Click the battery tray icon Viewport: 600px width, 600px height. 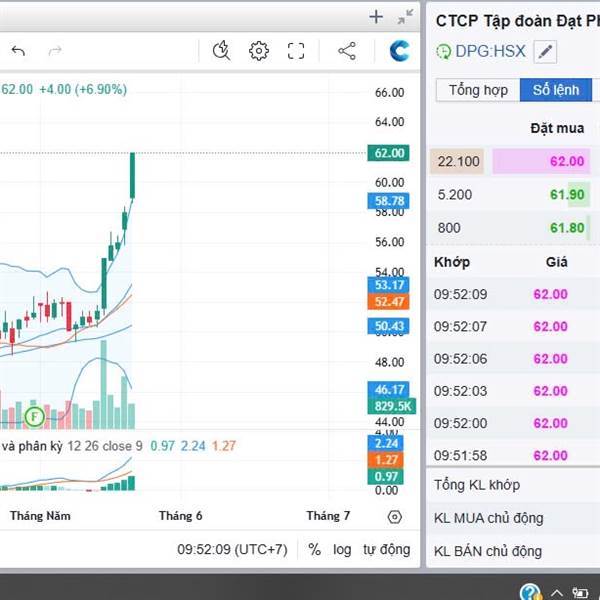click(580, 593)
